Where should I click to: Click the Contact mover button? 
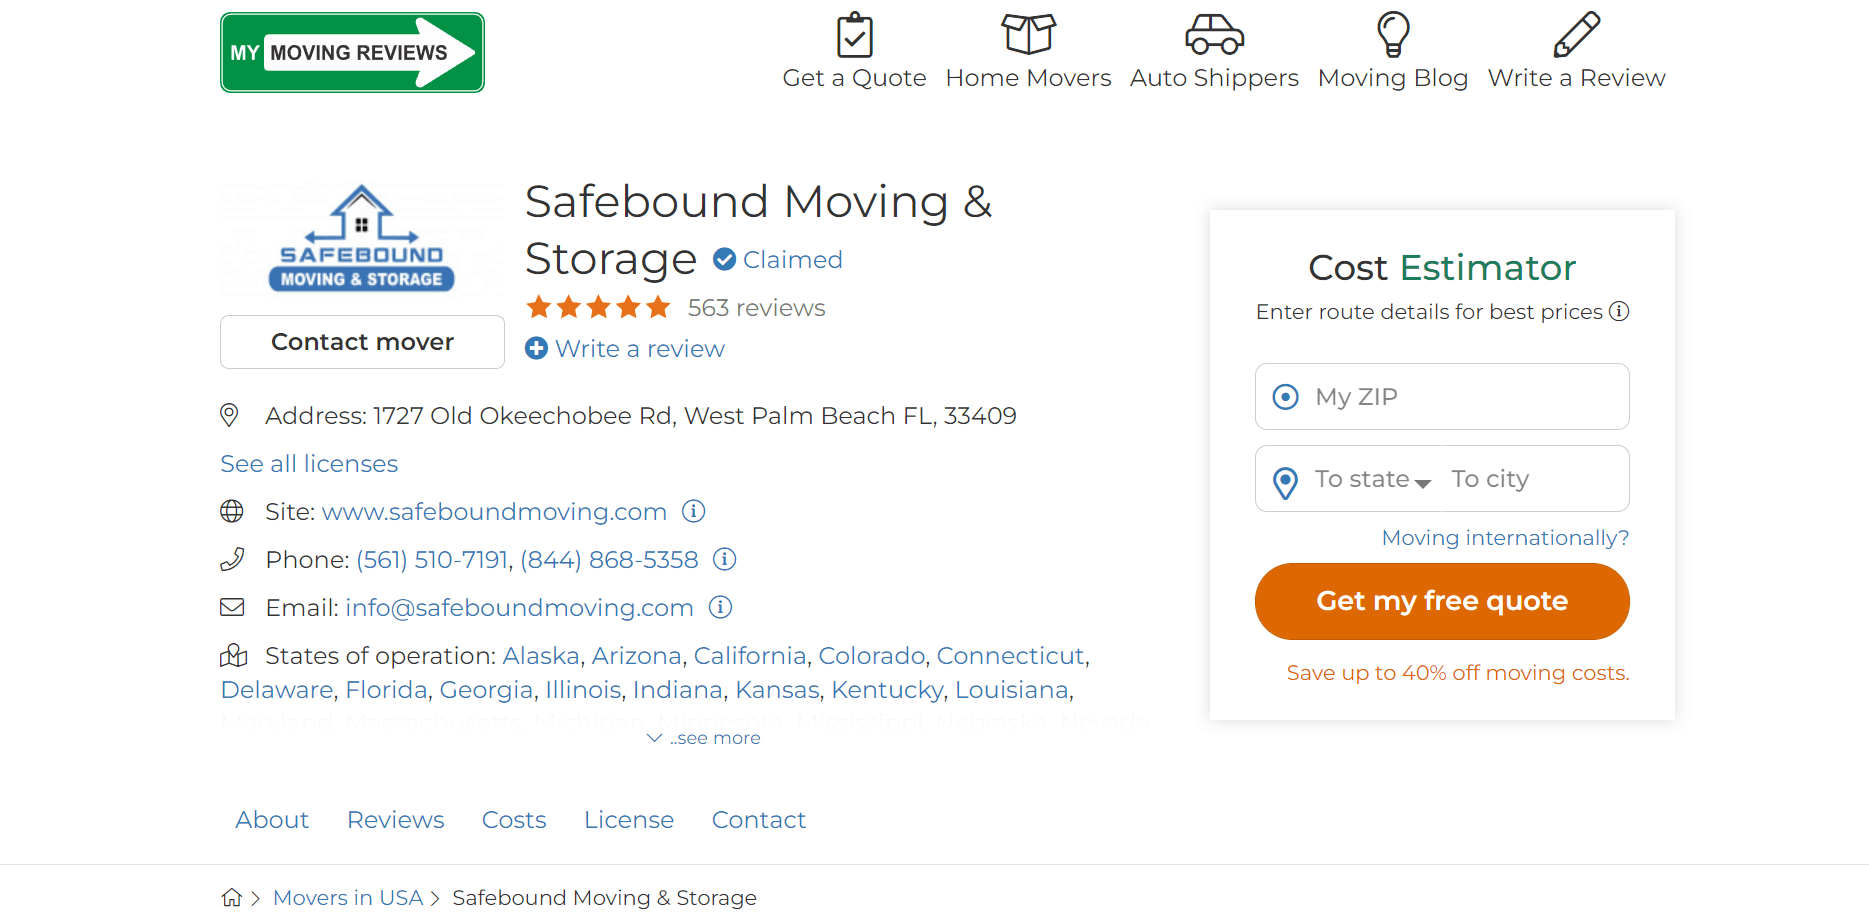point(362,342)
